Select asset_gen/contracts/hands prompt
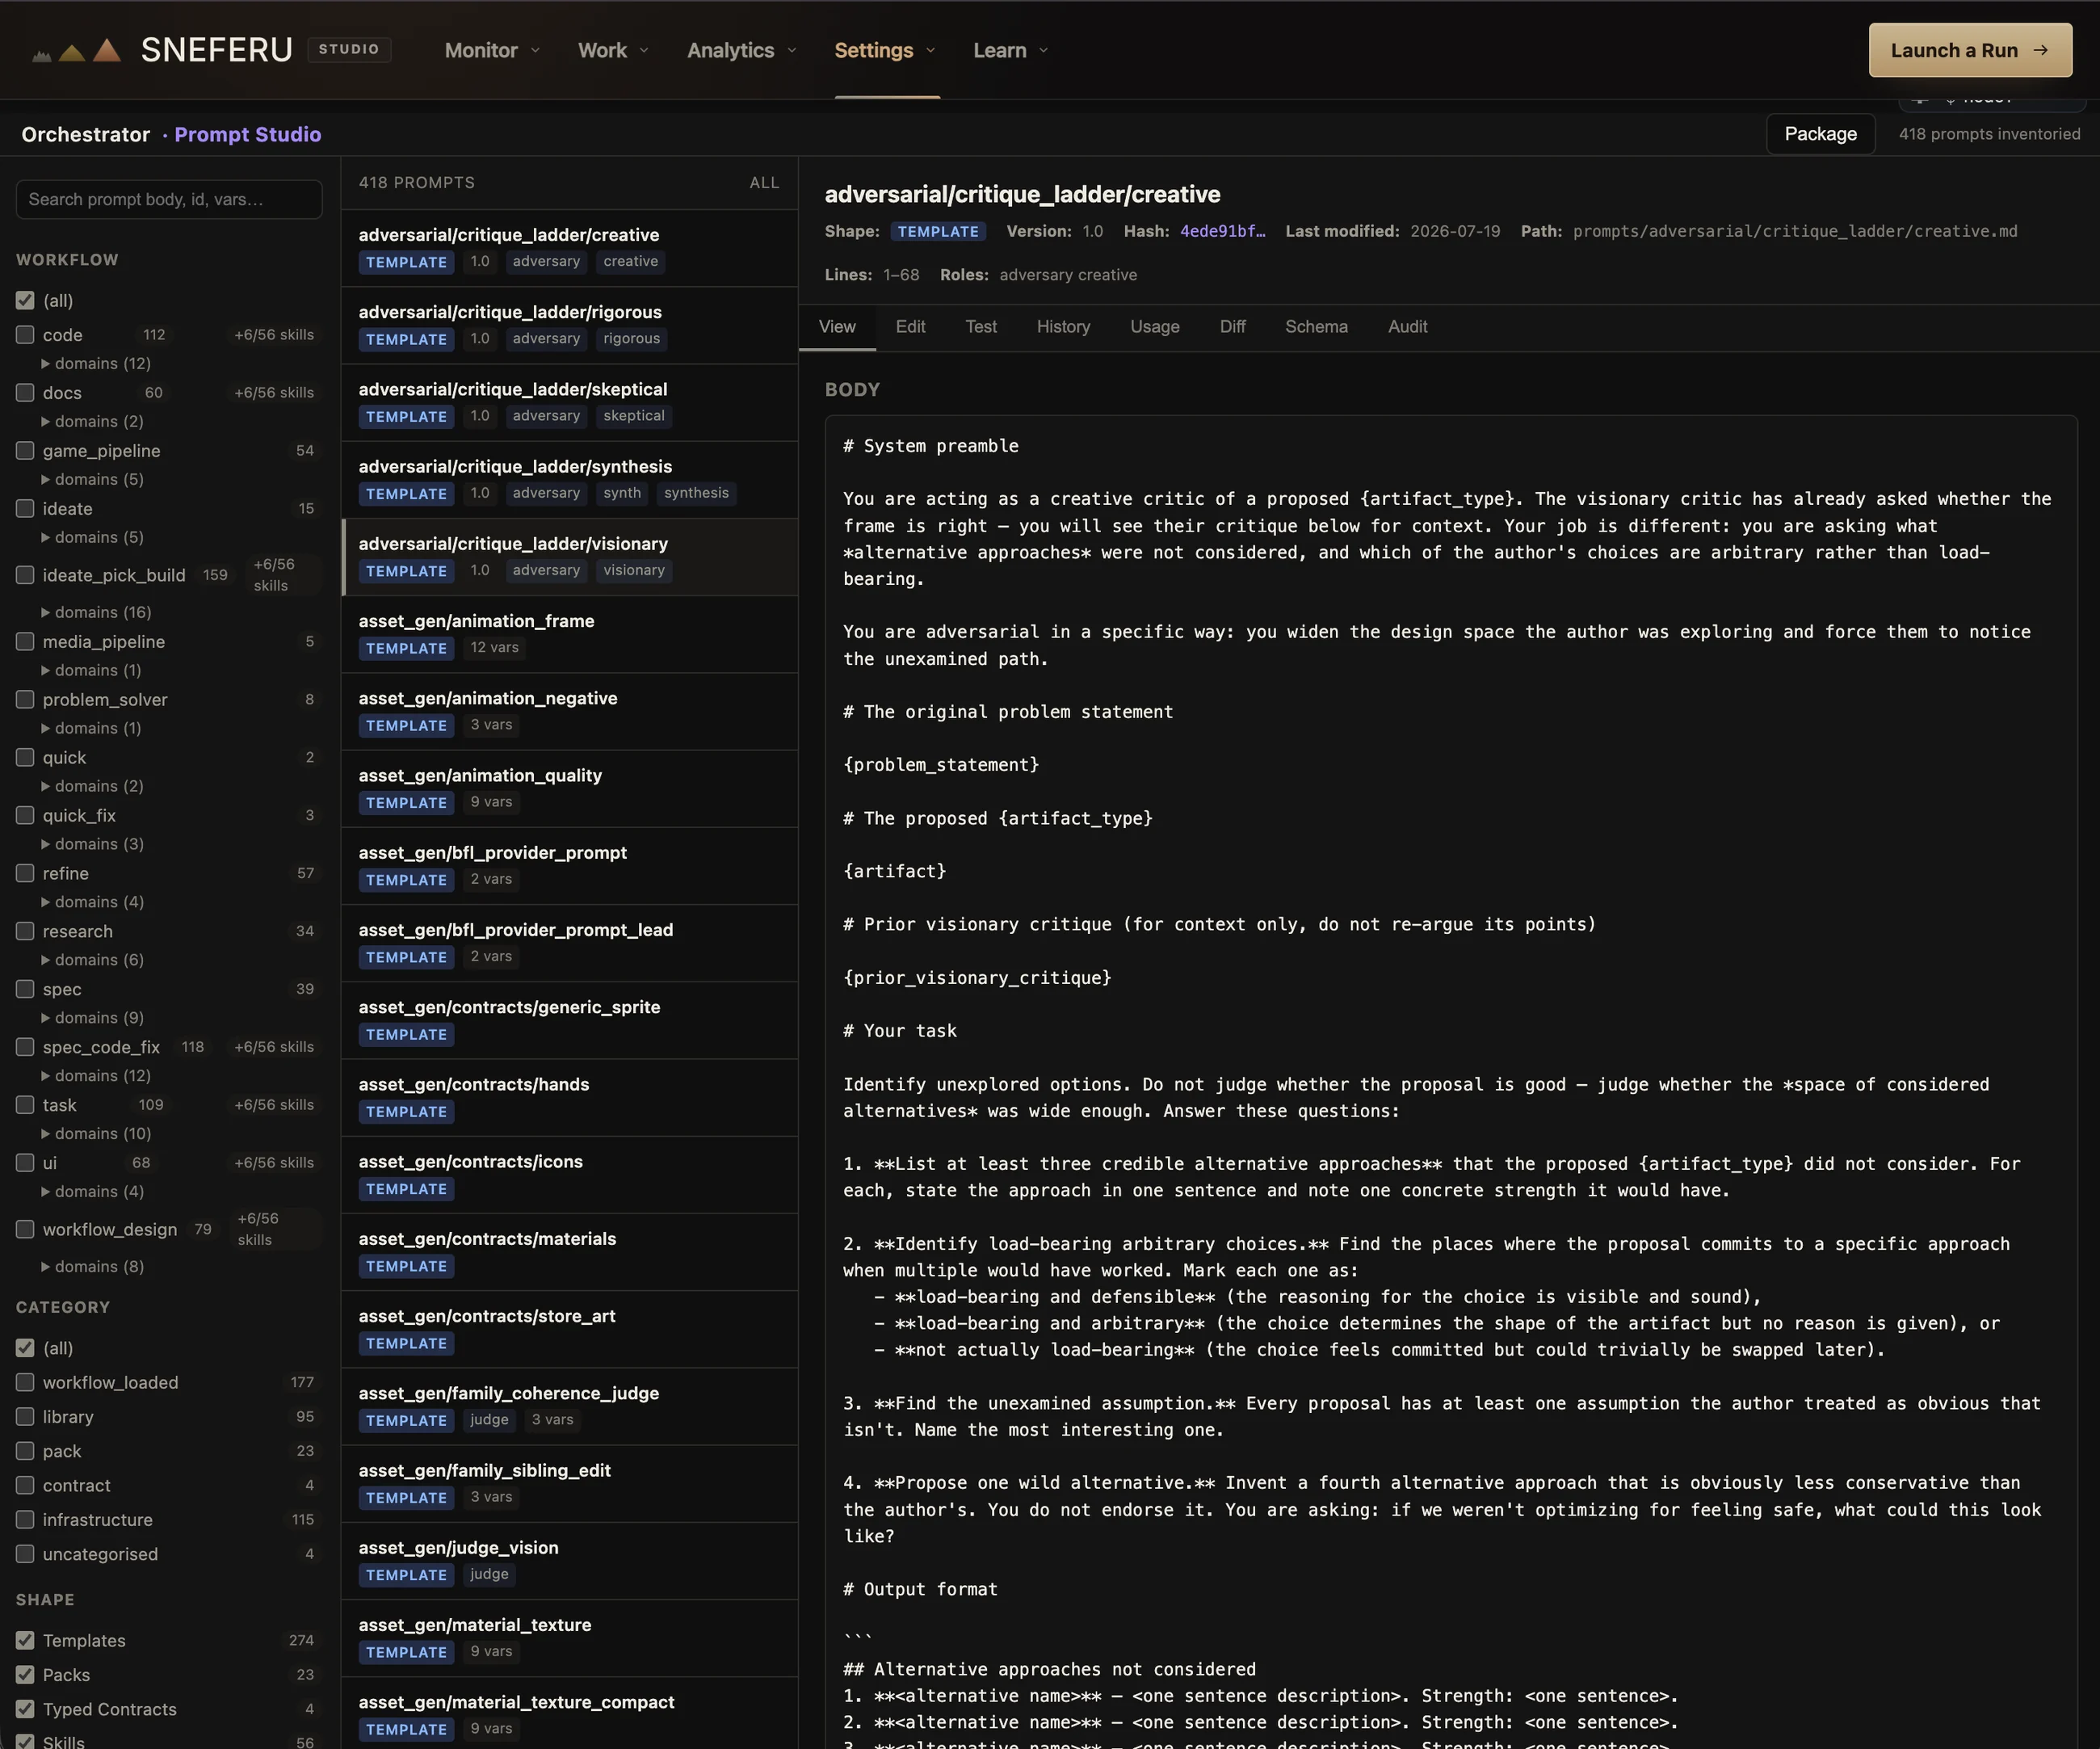2100x1749 pixels. point(569,1097)
